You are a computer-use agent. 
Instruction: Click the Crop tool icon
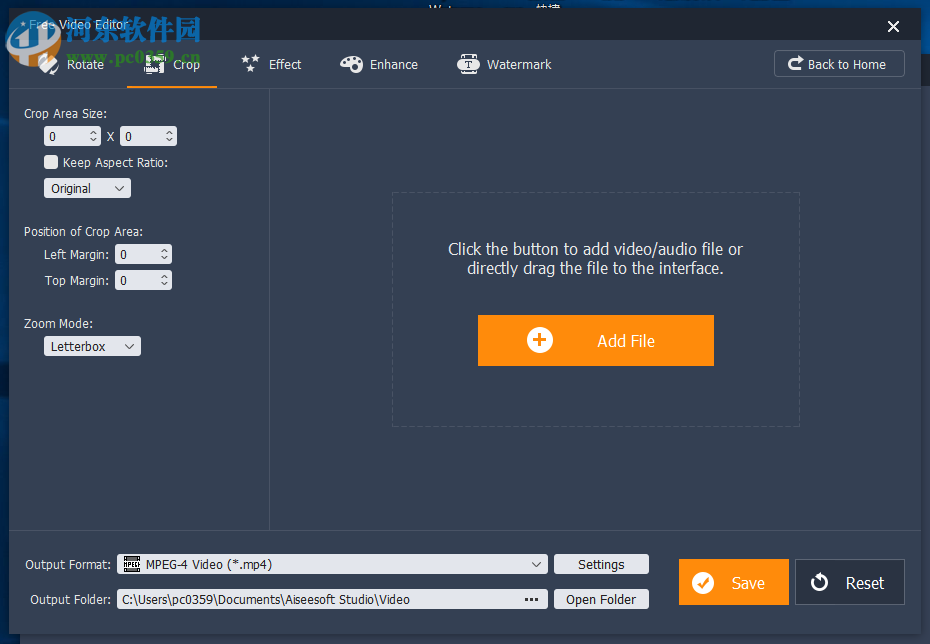point(155,63)
